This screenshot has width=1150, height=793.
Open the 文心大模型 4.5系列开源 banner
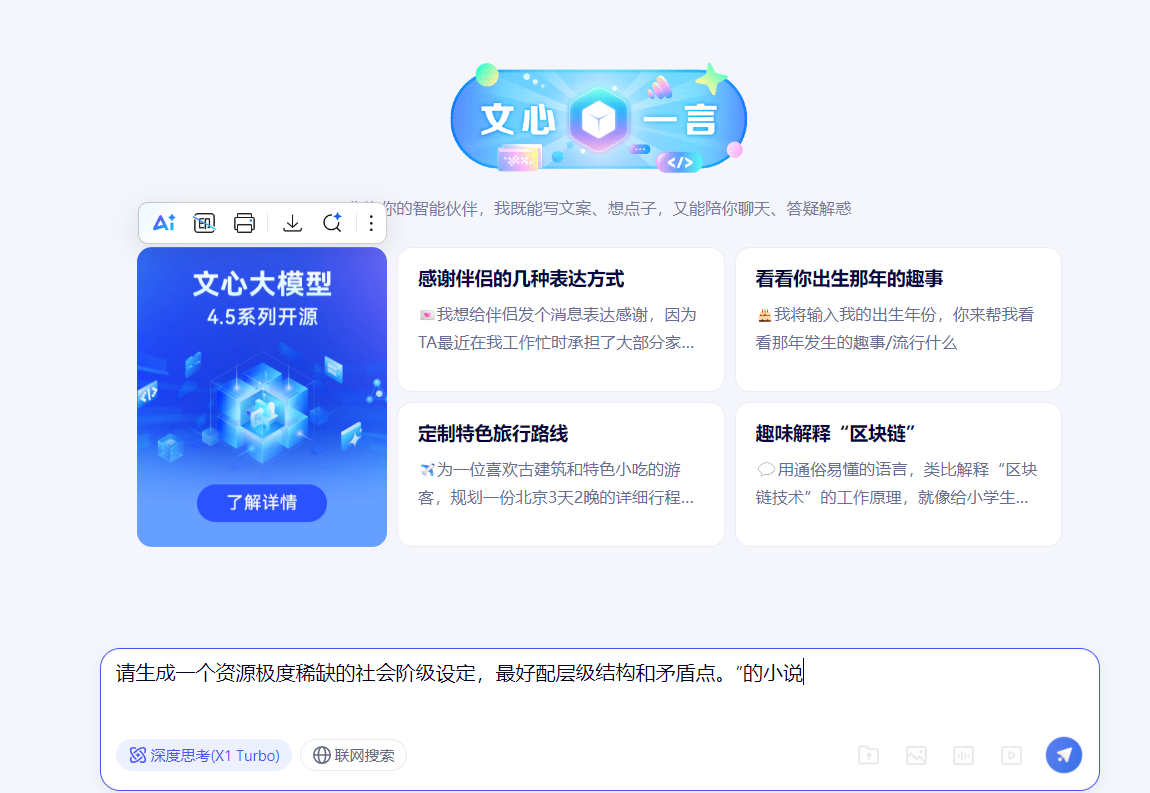pos(262,397)
